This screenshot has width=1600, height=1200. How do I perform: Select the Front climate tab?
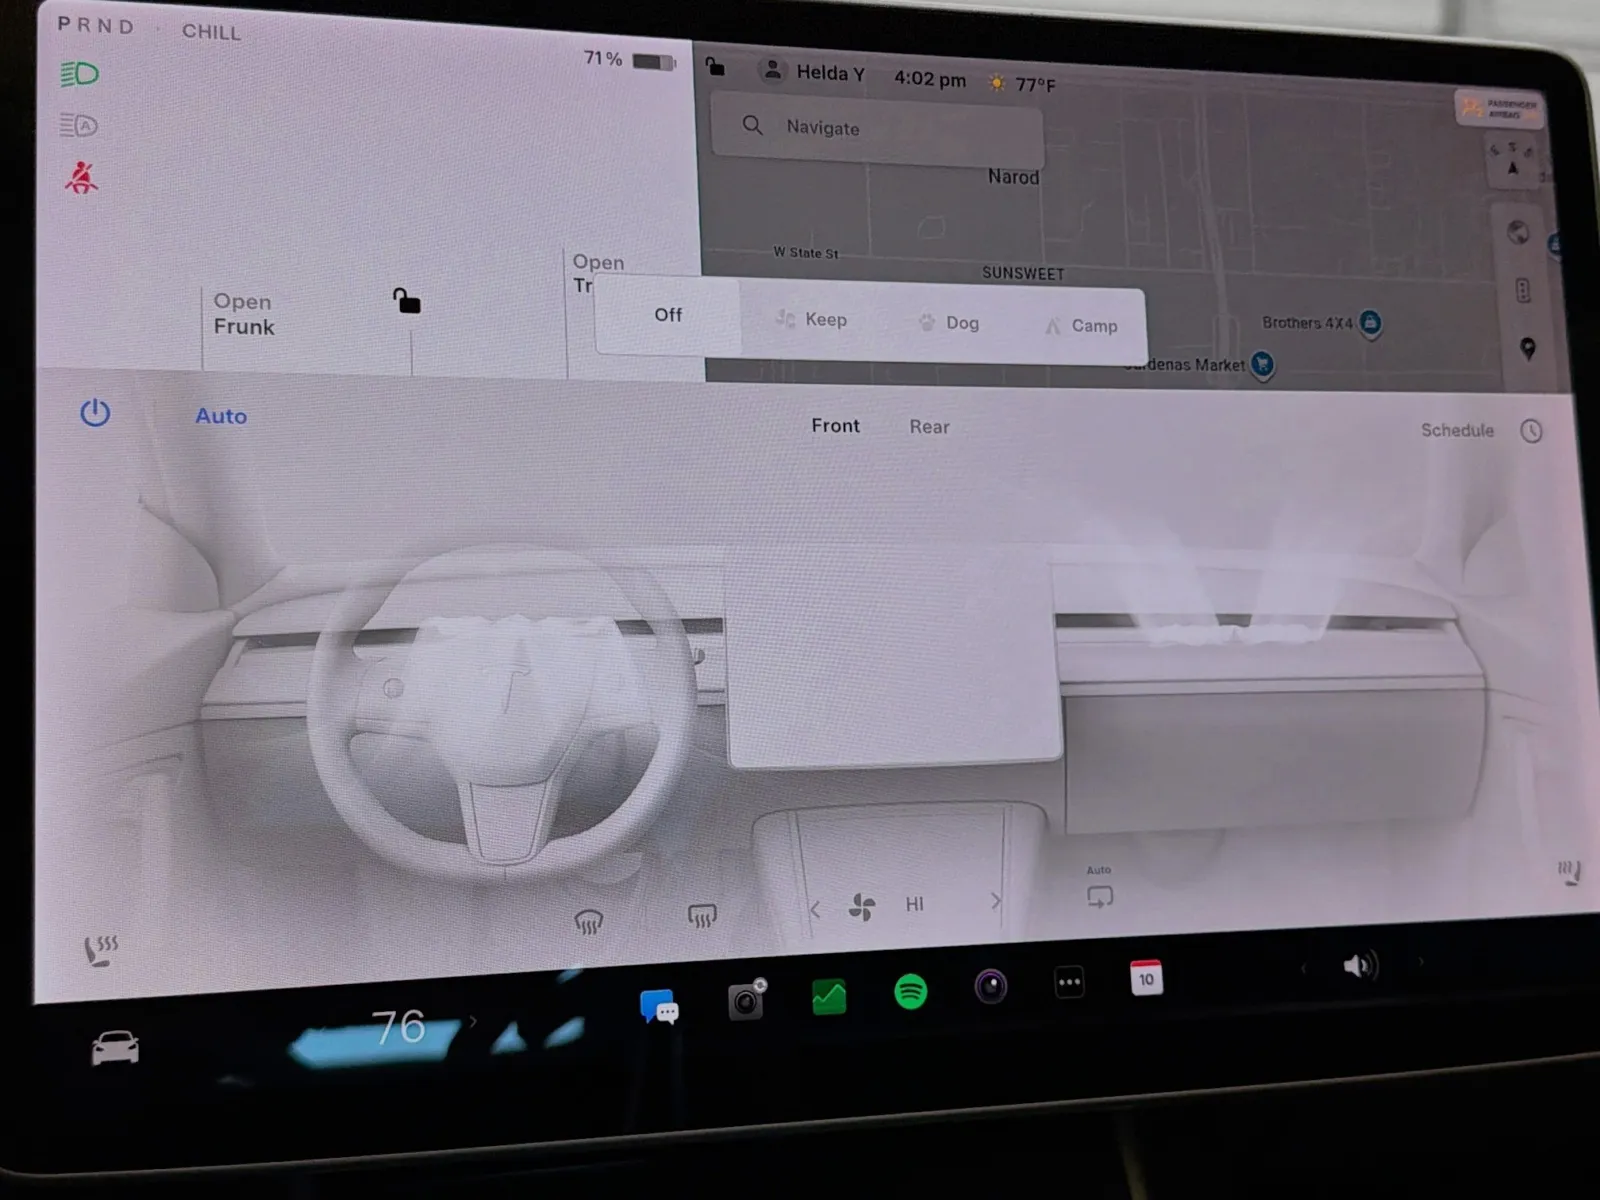coord(835,426)
